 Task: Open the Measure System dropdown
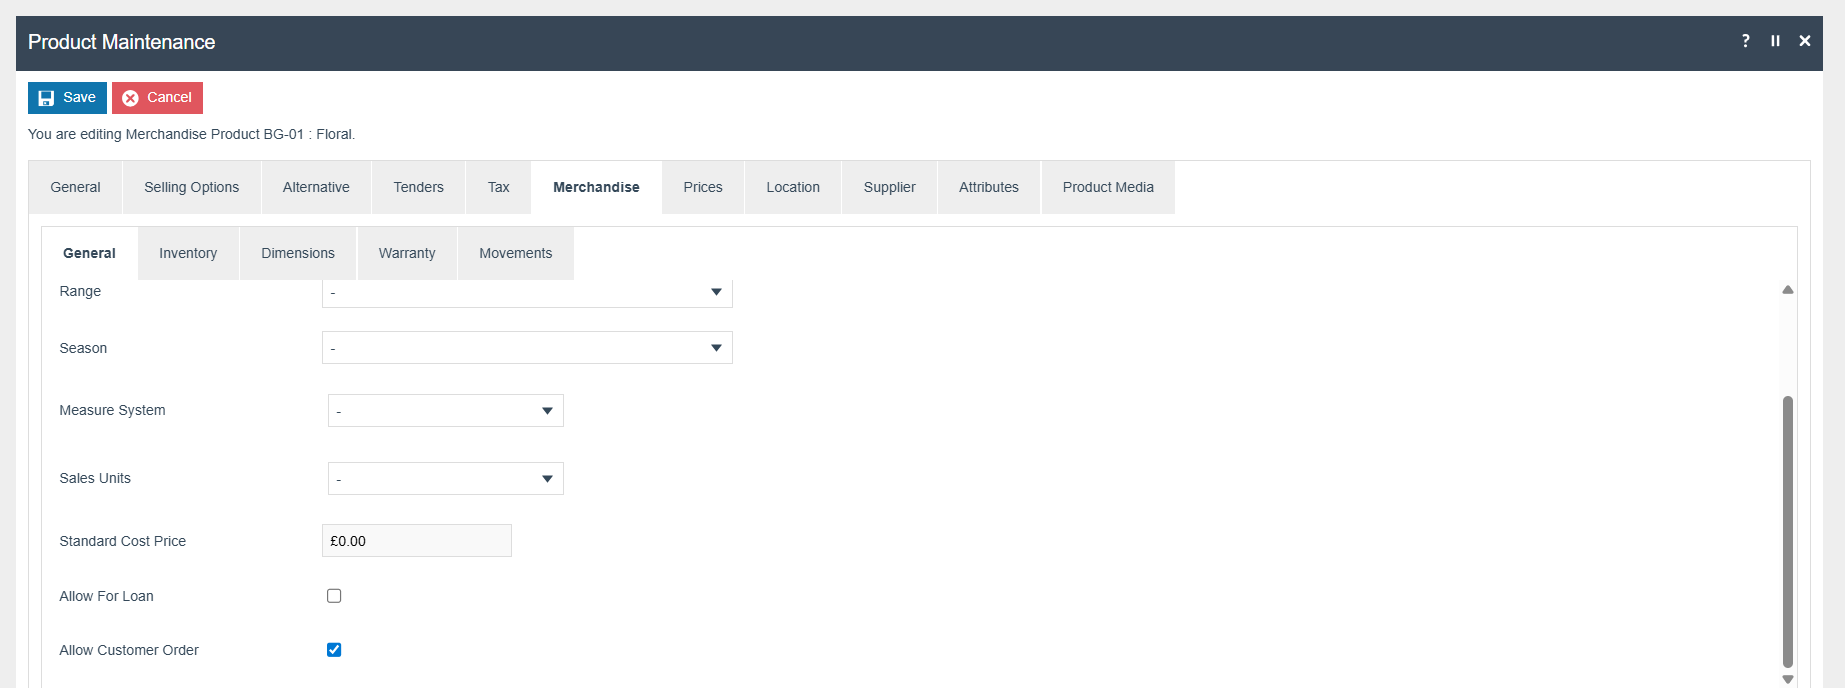point(445,411)
